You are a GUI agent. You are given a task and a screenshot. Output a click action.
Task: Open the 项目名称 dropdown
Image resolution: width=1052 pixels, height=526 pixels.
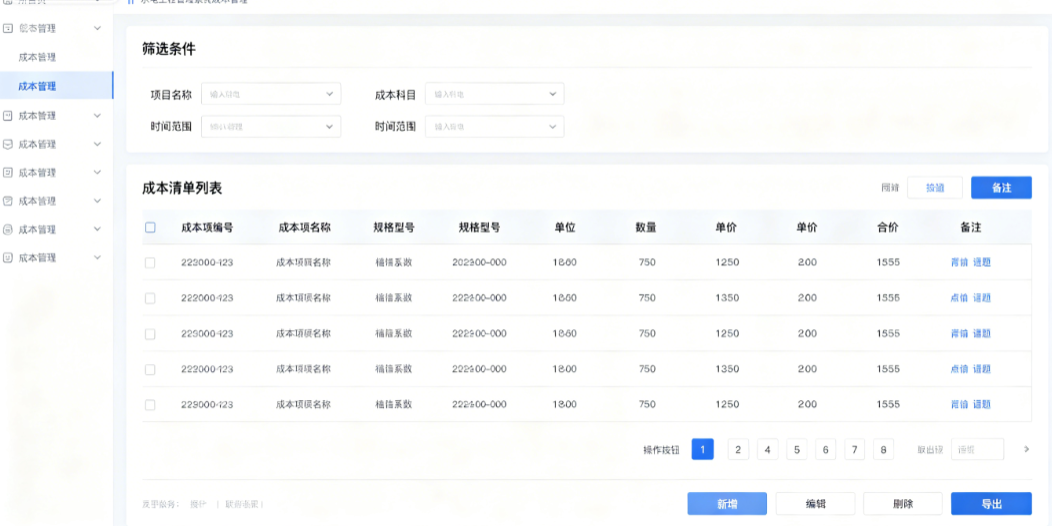click(271, 94)
